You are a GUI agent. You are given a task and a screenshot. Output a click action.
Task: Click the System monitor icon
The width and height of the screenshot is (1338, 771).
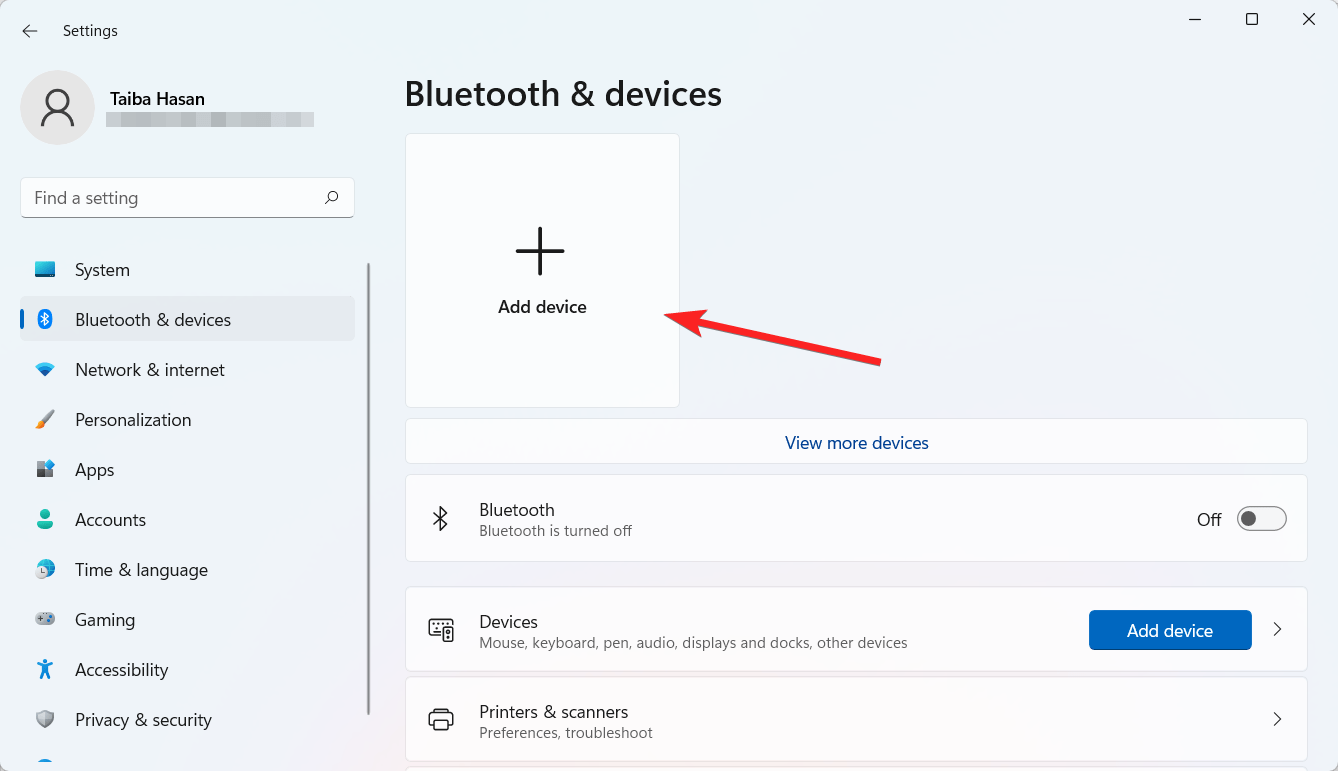coord(45,270)
